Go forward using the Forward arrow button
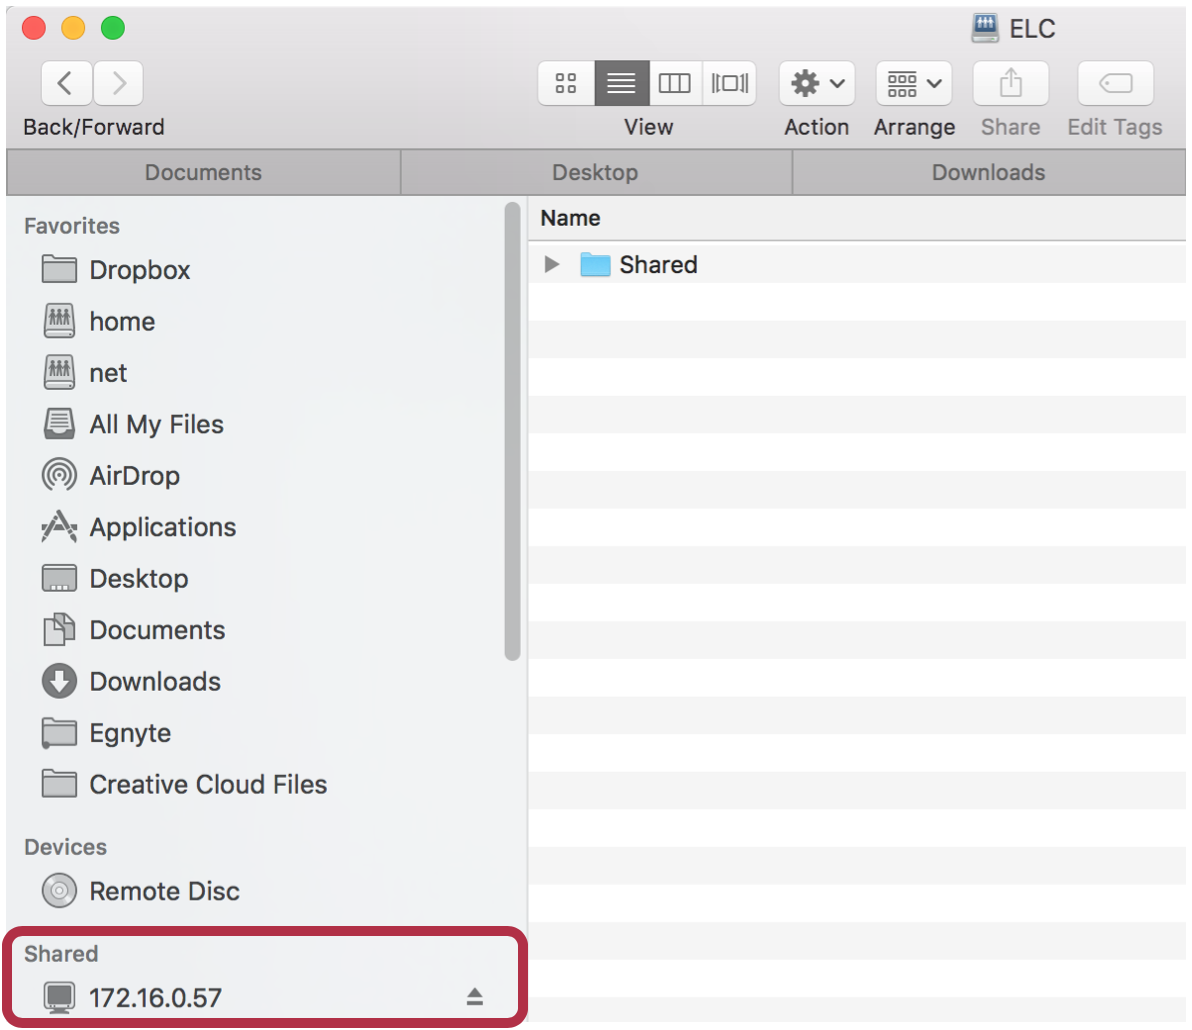 coord(118,83)
